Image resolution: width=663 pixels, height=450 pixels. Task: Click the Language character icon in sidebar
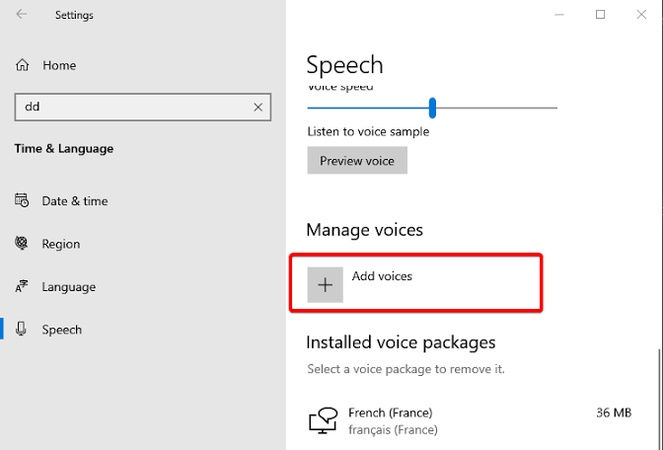(x=22, y=287)
